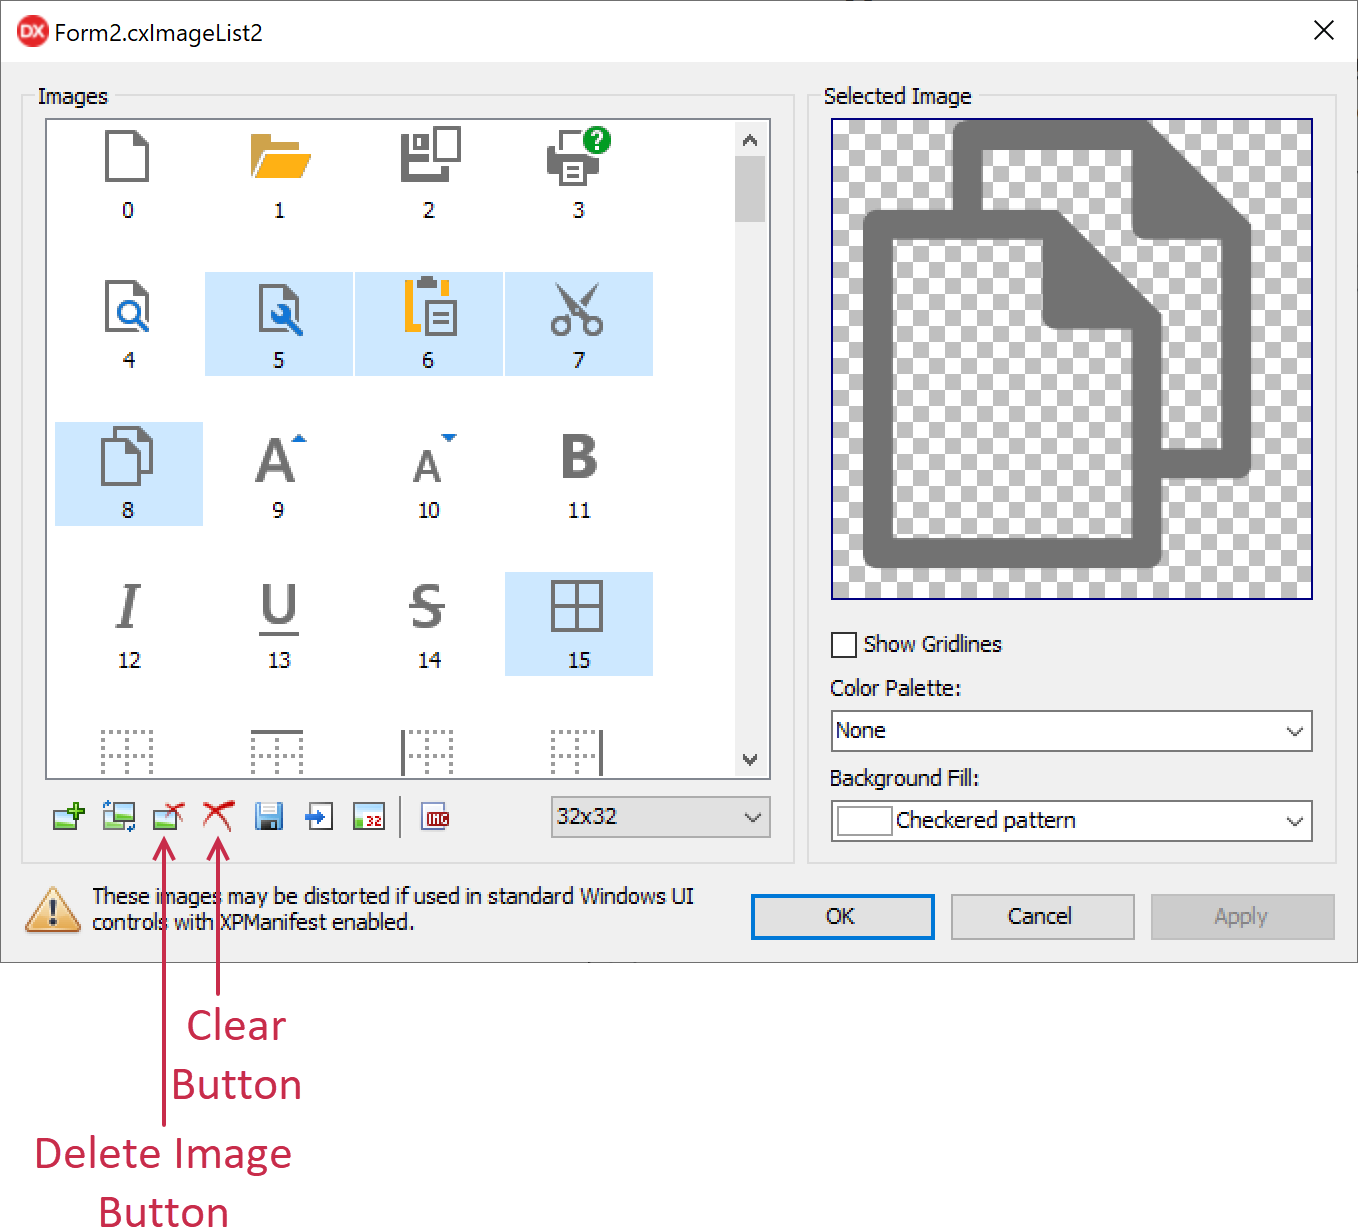Confirm with the OK button
The width and height of the screenshot is (1358, 1228).
click(x=842, y=917)
